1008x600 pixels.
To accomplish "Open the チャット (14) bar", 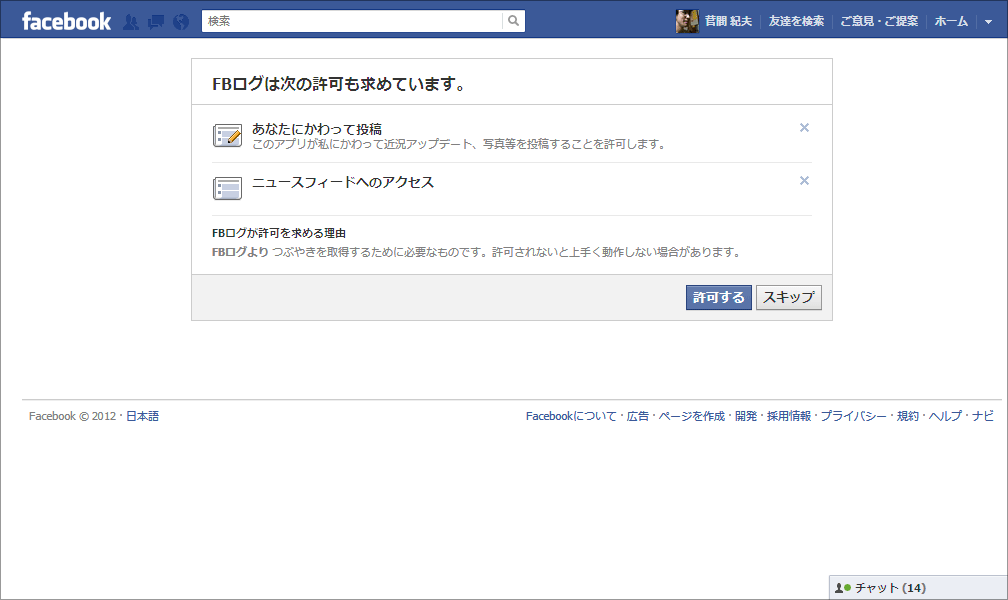I will coord(918,588).
